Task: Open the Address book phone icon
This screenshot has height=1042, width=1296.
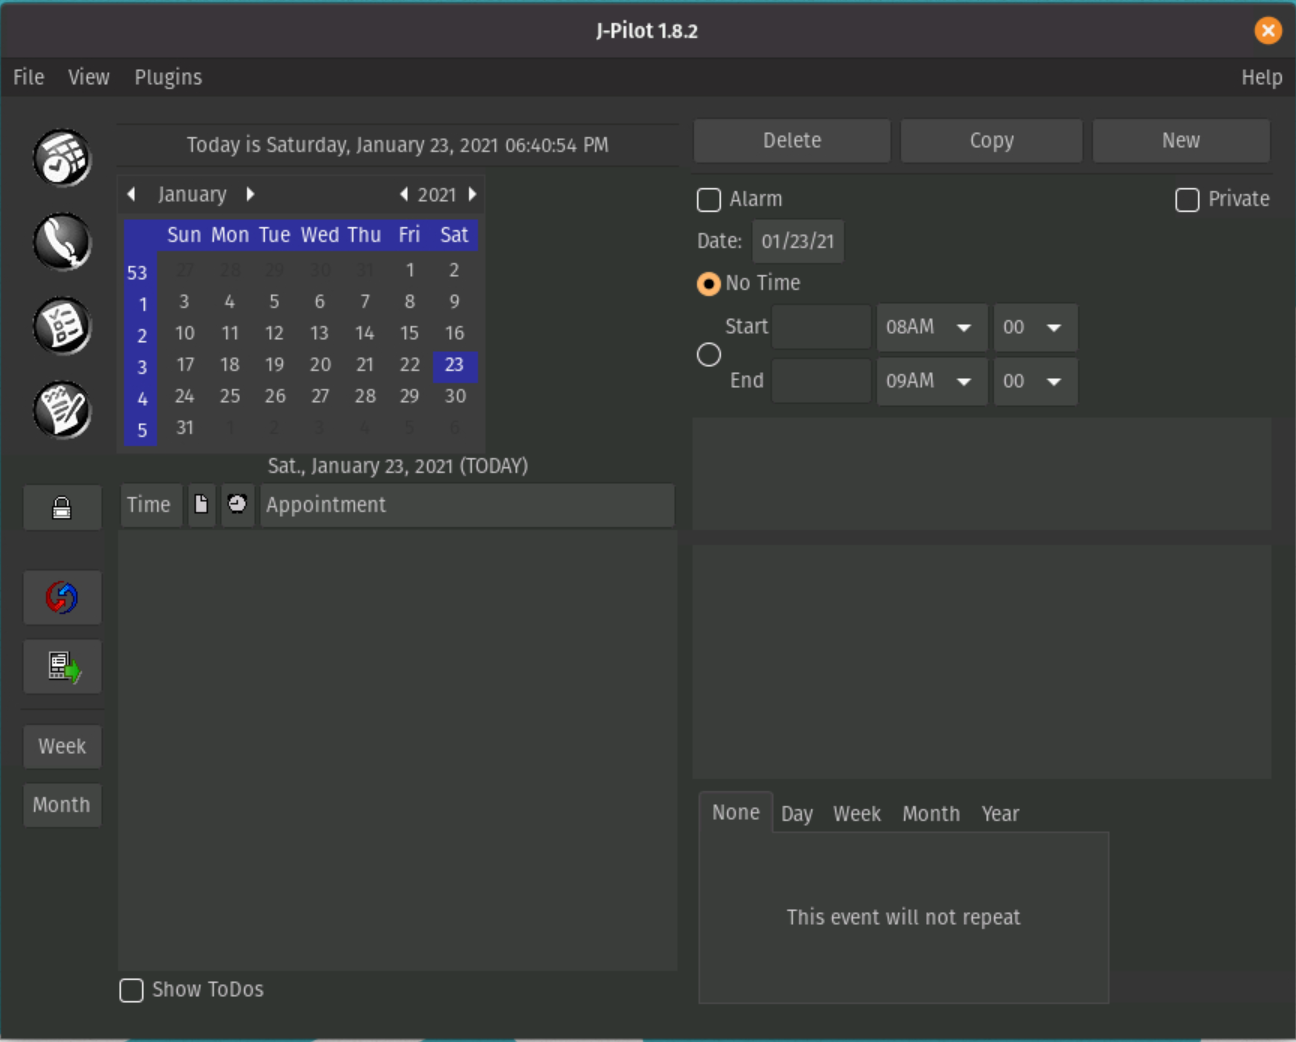Action: point(61,241)
